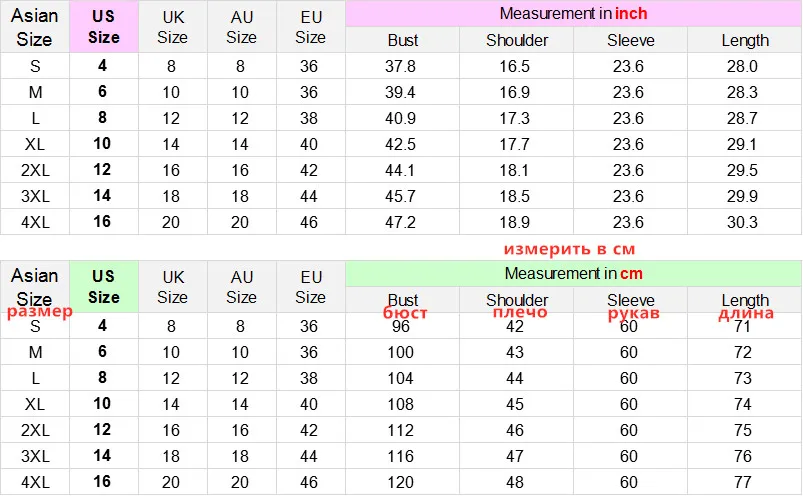Click the green US Size header cell
Screen dimensions: 803x496
[x=104, y=287]
